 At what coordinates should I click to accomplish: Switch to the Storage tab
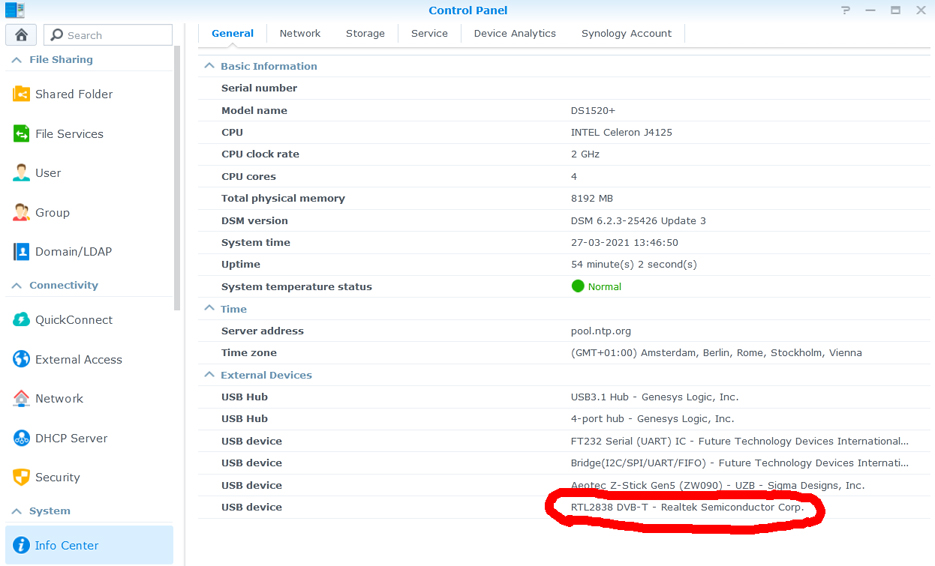[x=365, y=33]
